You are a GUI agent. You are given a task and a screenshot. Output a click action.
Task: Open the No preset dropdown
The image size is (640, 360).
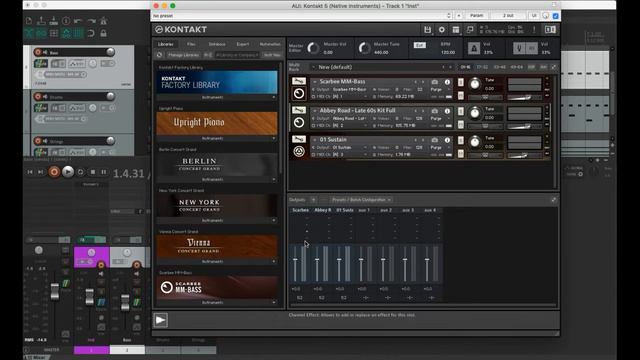pyautogui.click(x=301, y=16)
